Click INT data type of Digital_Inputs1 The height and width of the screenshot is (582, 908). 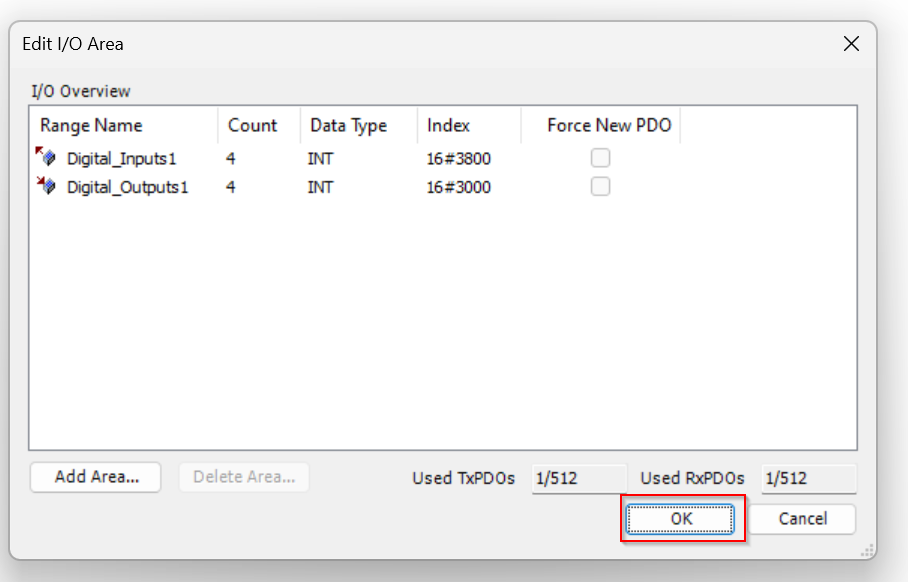(320, 159)
